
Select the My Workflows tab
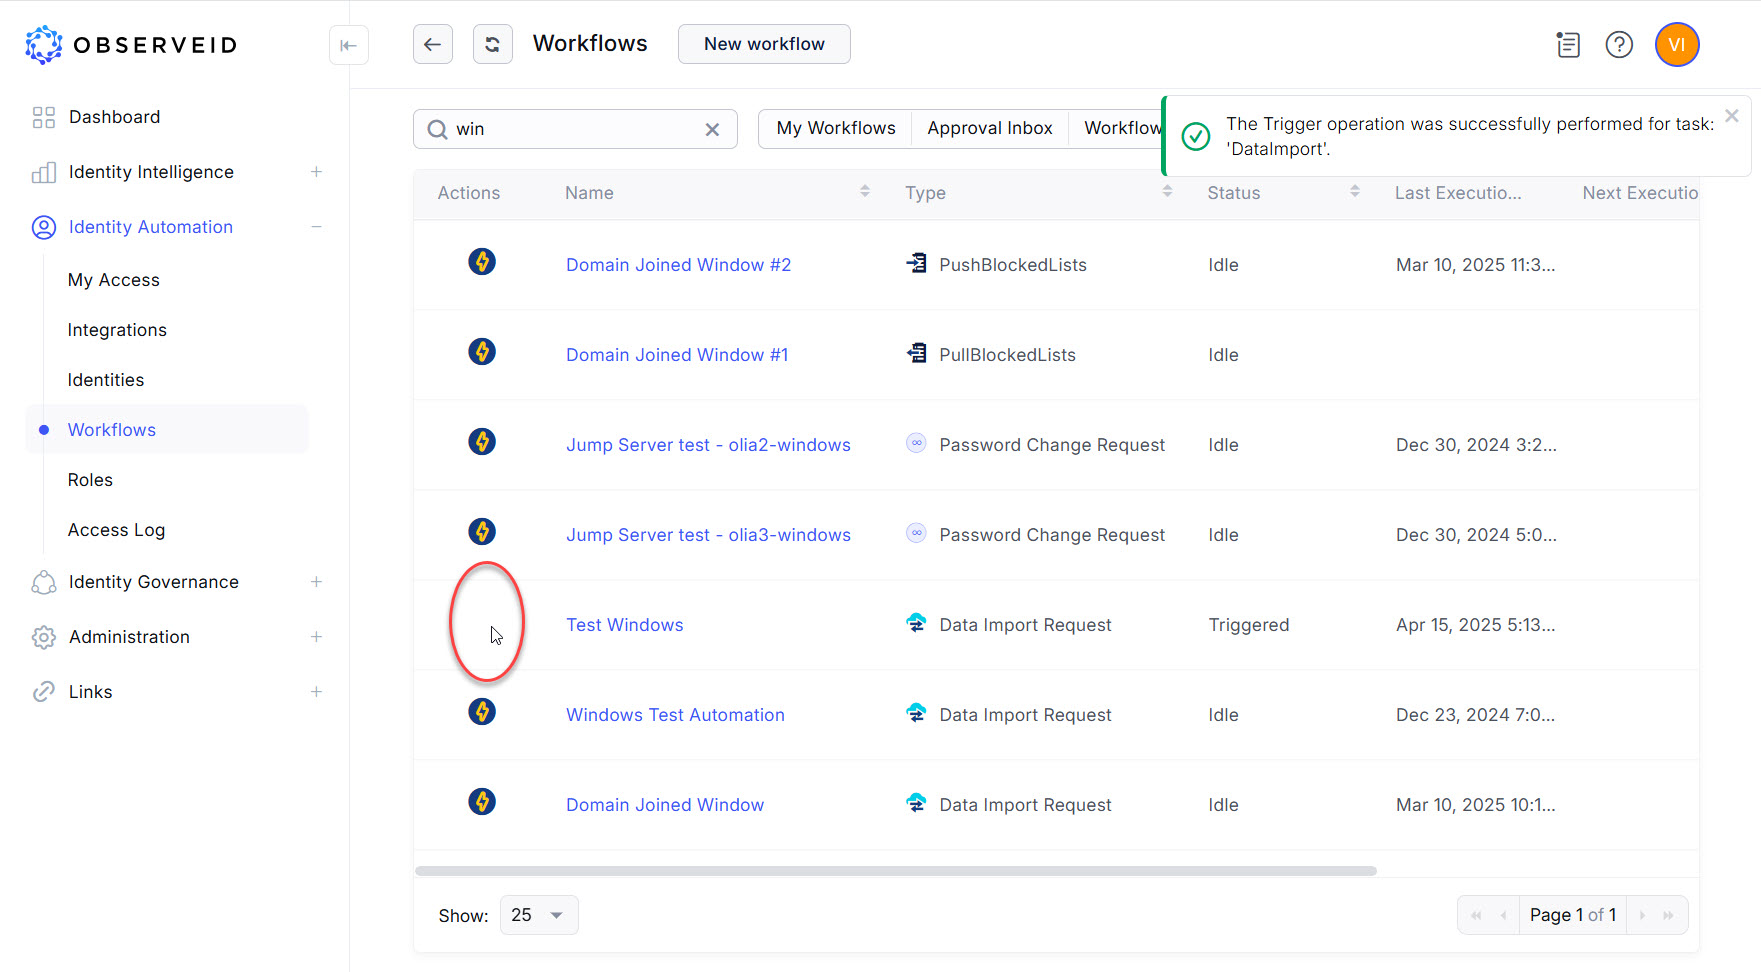click(835, 128)
